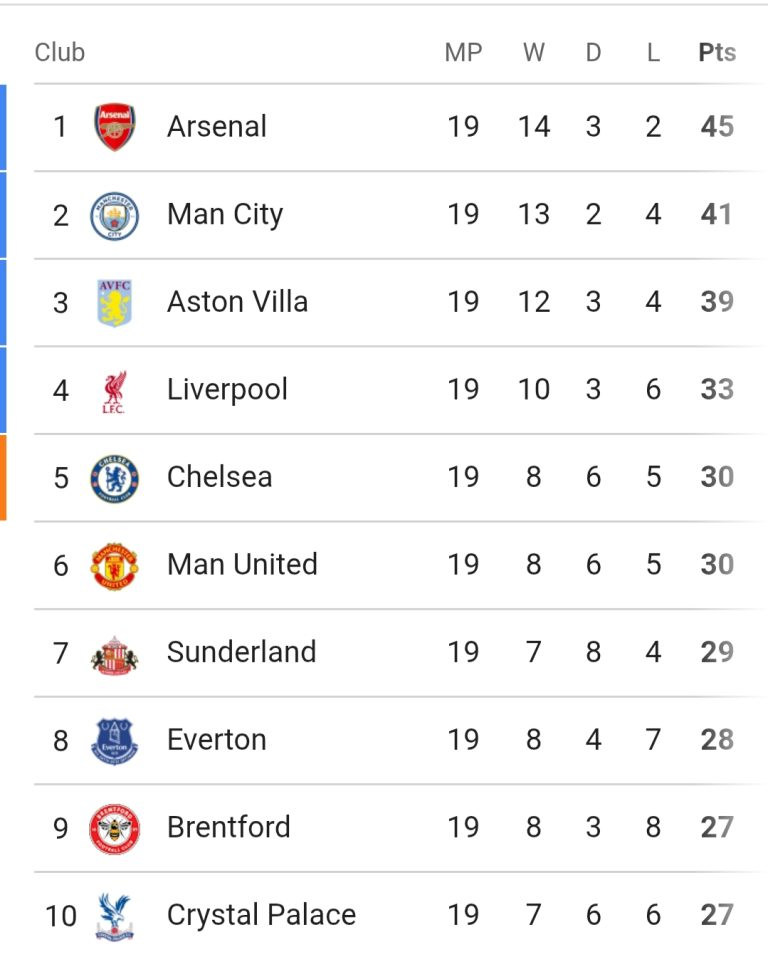The height and width of the screenshot is (957, 768).
Task: Click the Chelsea club badge
Action: (114, 477)
